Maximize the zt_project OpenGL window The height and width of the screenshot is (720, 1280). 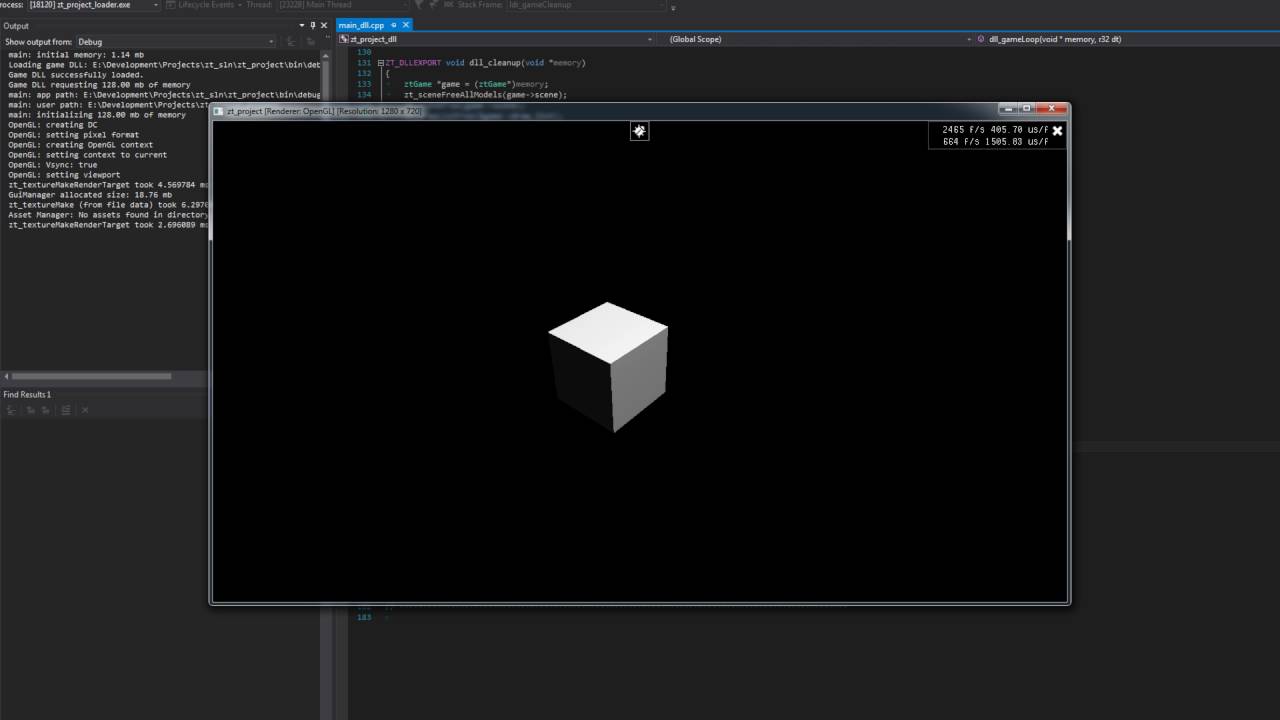coord(1026,108)
